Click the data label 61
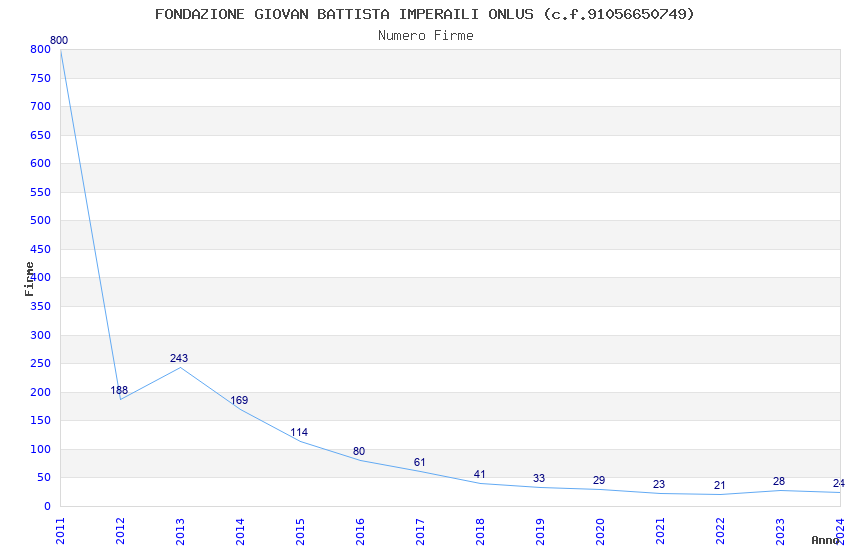Viewport: 850px width, 550px height. (x=420, y=462)
